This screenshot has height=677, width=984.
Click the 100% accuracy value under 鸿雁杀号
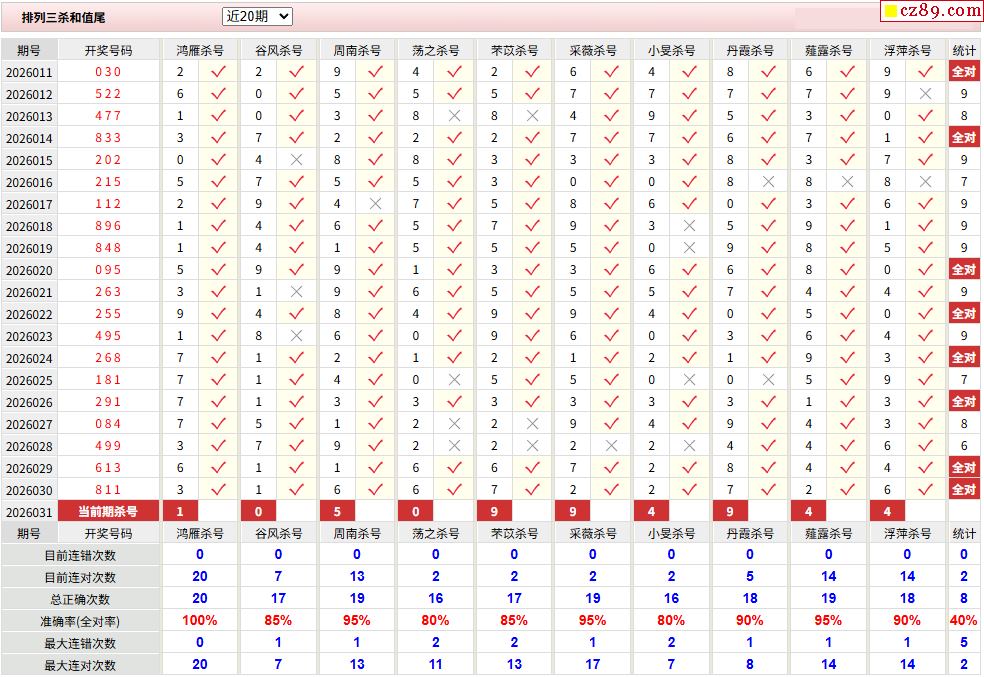pyautogui.click(x=200, y=621)
